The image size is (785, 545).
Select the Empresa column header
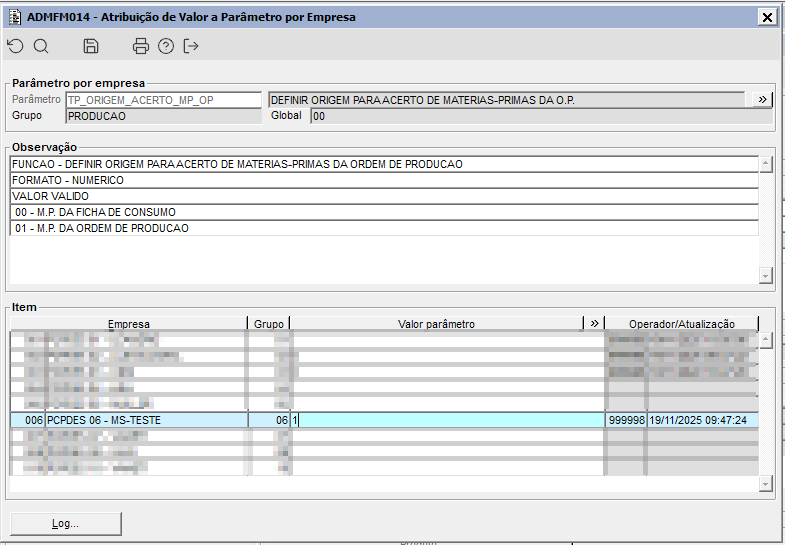(129, 324)
